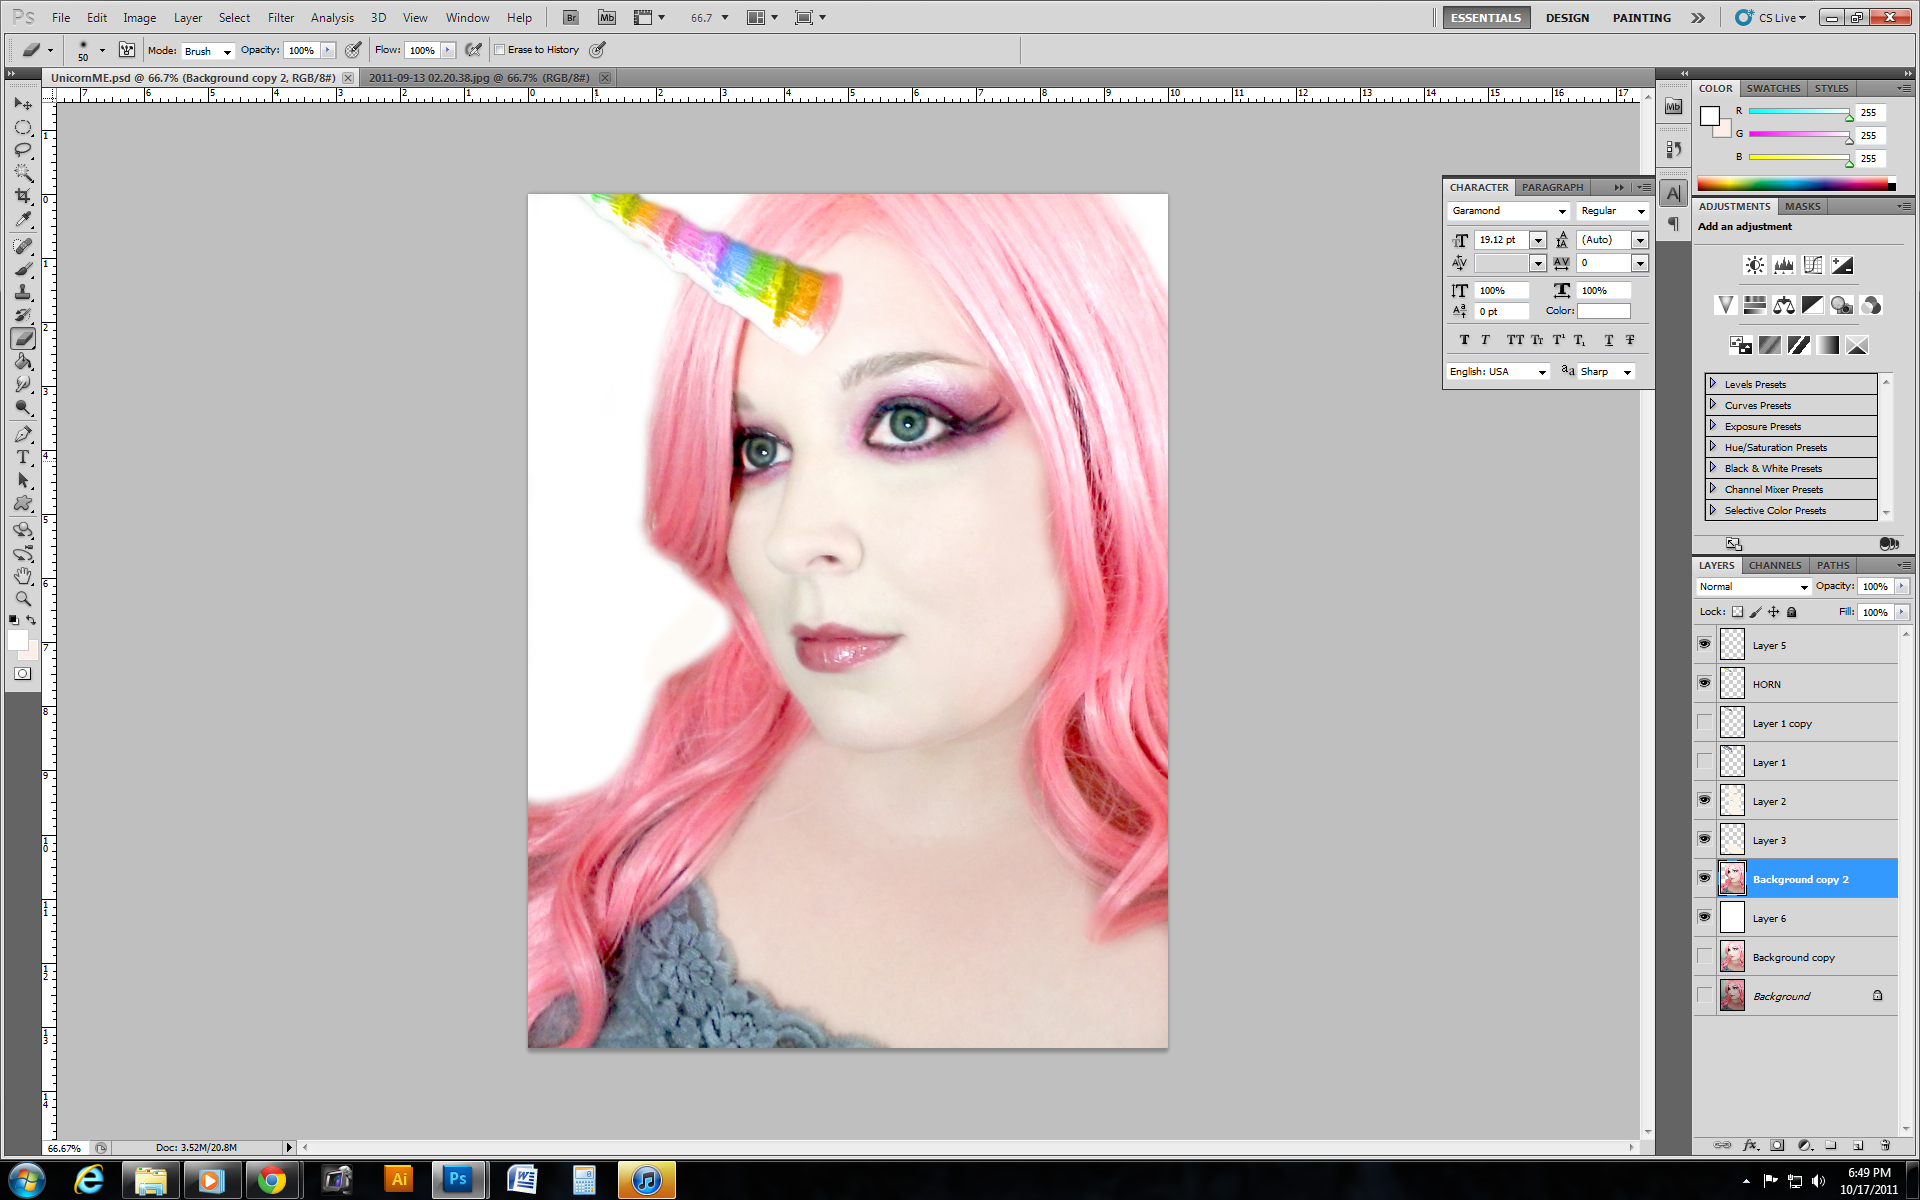Click the foreground color swatch in Color panel
This screenshot has height=1200, width=1920.
point(1710,116)
